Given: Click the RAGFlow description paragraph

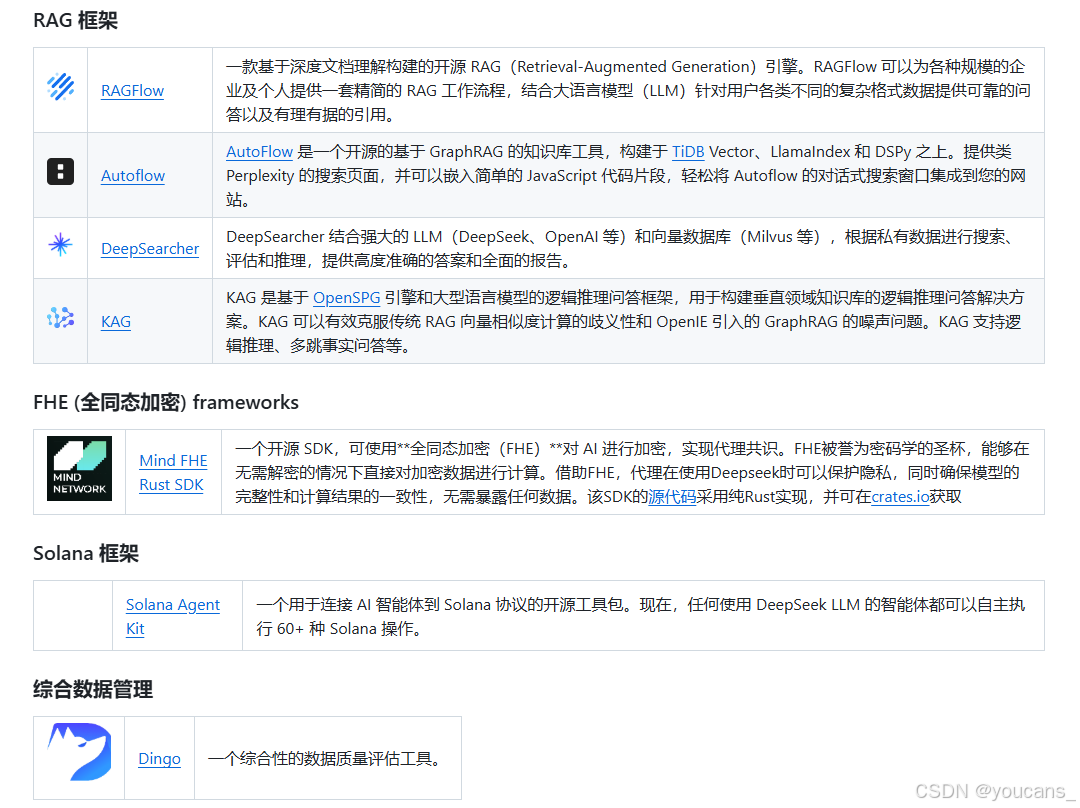Looking at the screenshot, I should (628, 90).
